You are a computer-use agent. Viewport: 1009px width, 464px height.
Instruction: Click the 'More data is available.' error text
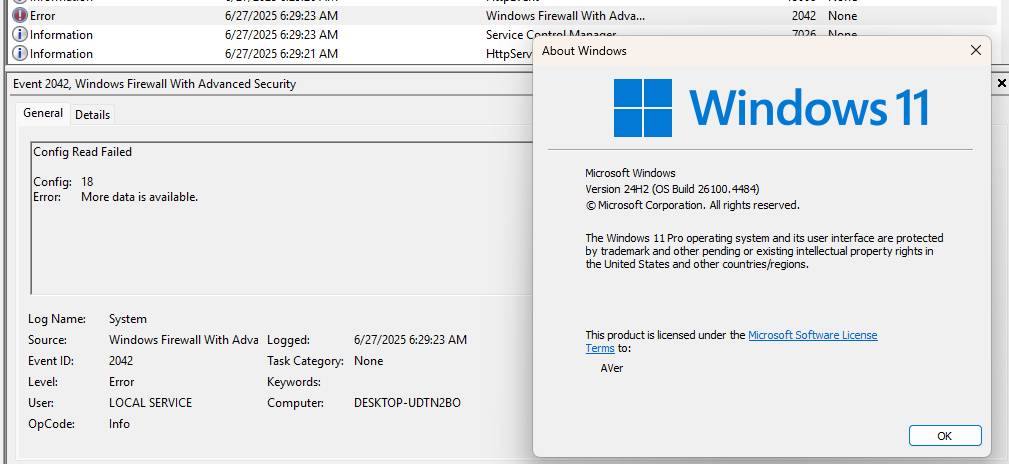click(x=140, y=197)
